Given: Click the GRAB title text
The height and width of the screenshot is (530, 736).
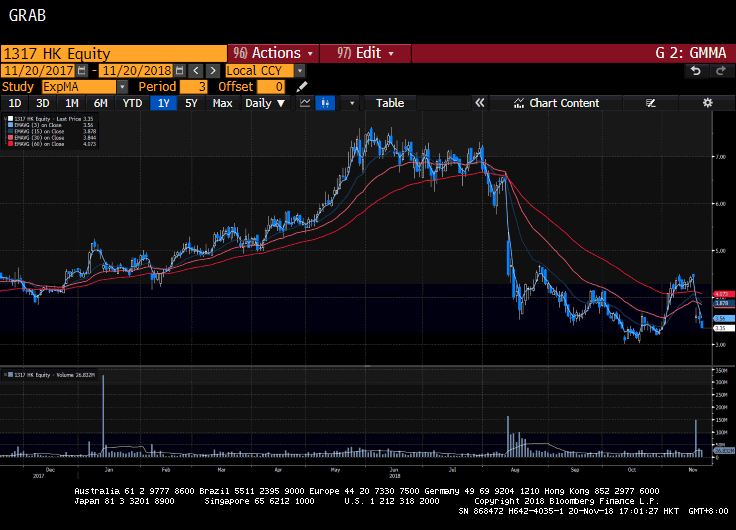Looking at the screenshot, I should (x=27, y=15).
